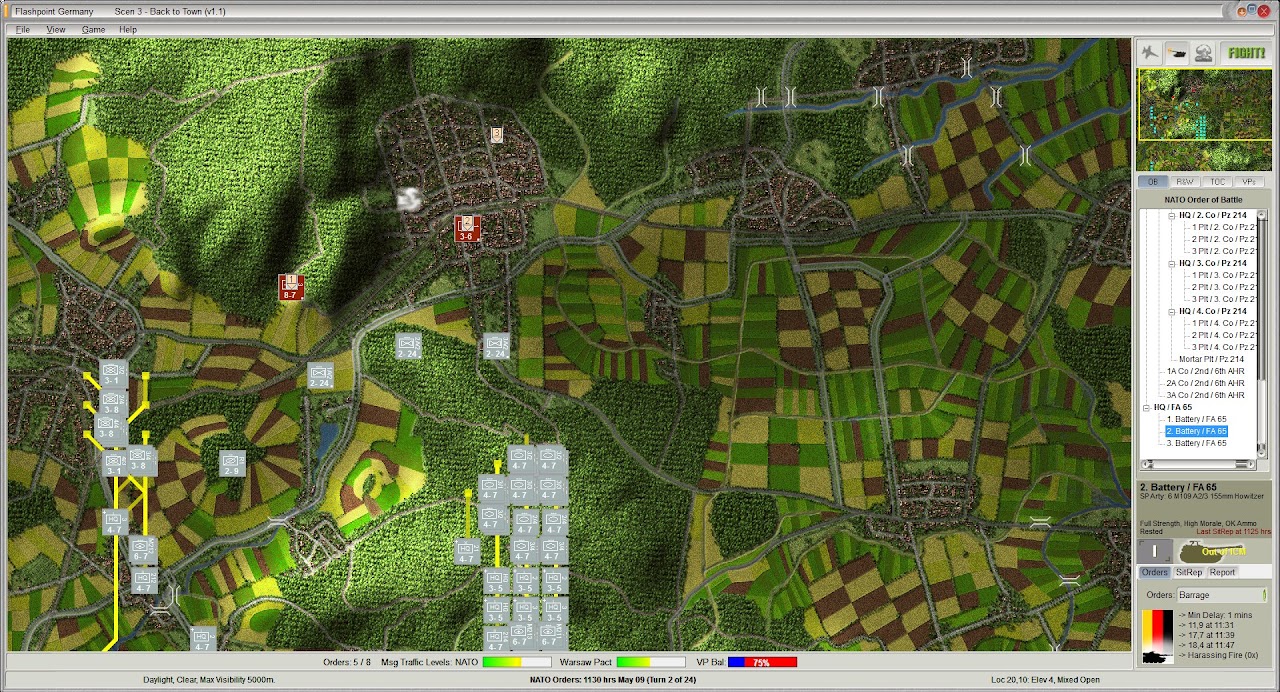Click the NATO message traffic level bar
Image resolution: width=1280 pixels, height=692 pixels.
[x=516, y=661]
